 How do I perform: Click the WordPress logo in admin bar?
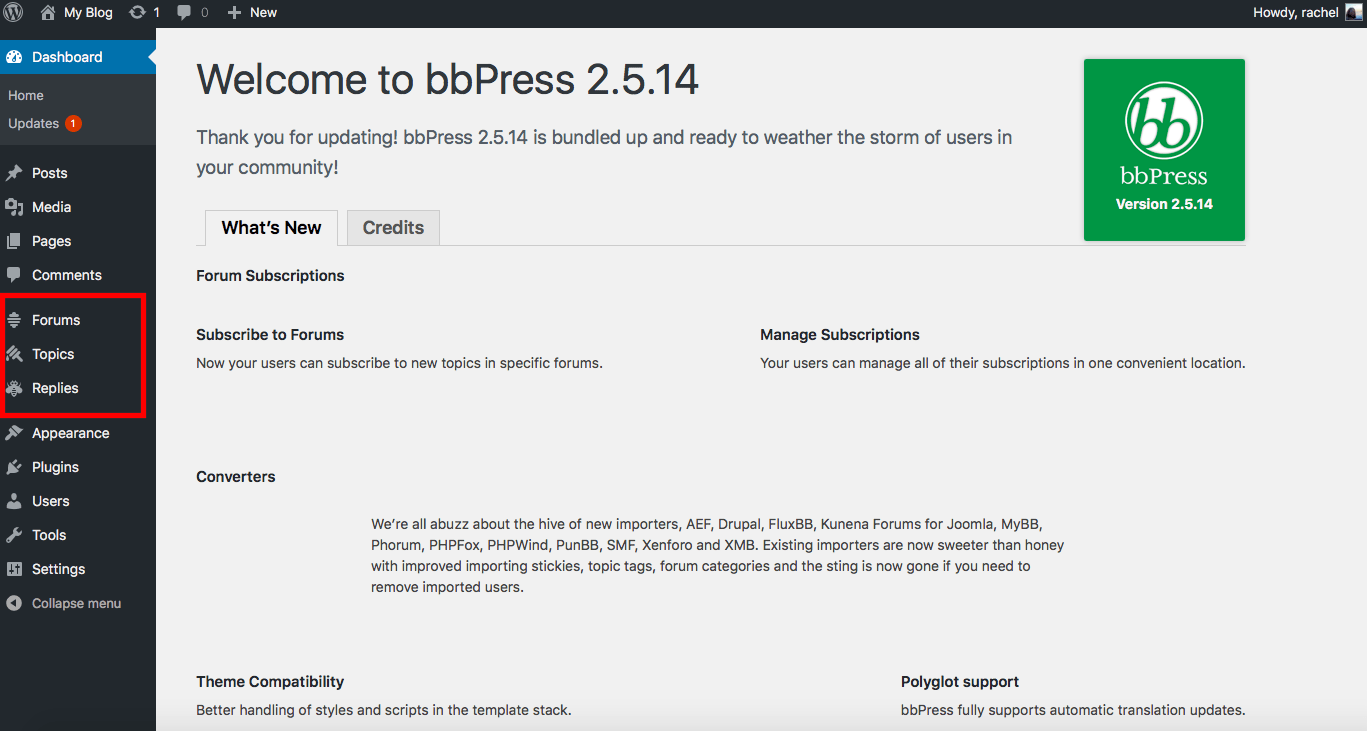click(14, 12)
